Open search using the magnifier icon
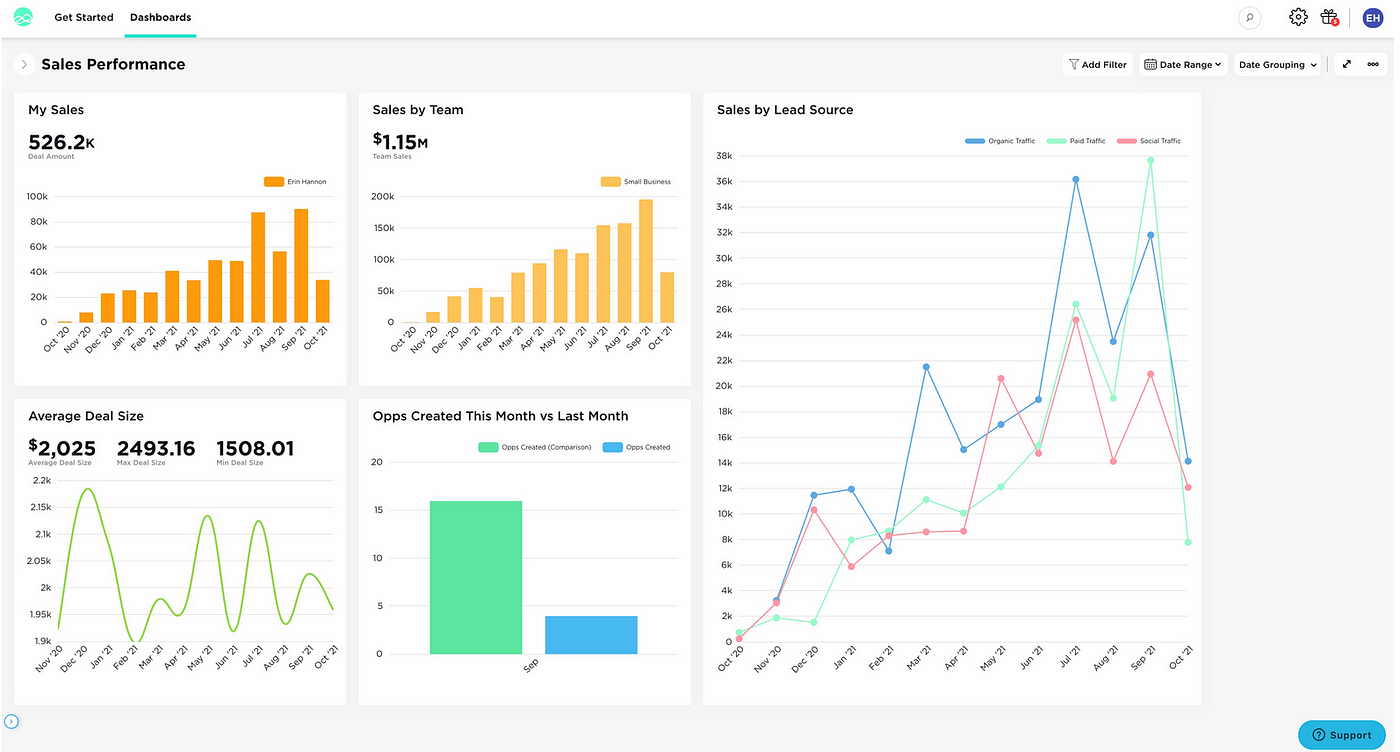The image size is (1400, 752). coord(1249,17)
